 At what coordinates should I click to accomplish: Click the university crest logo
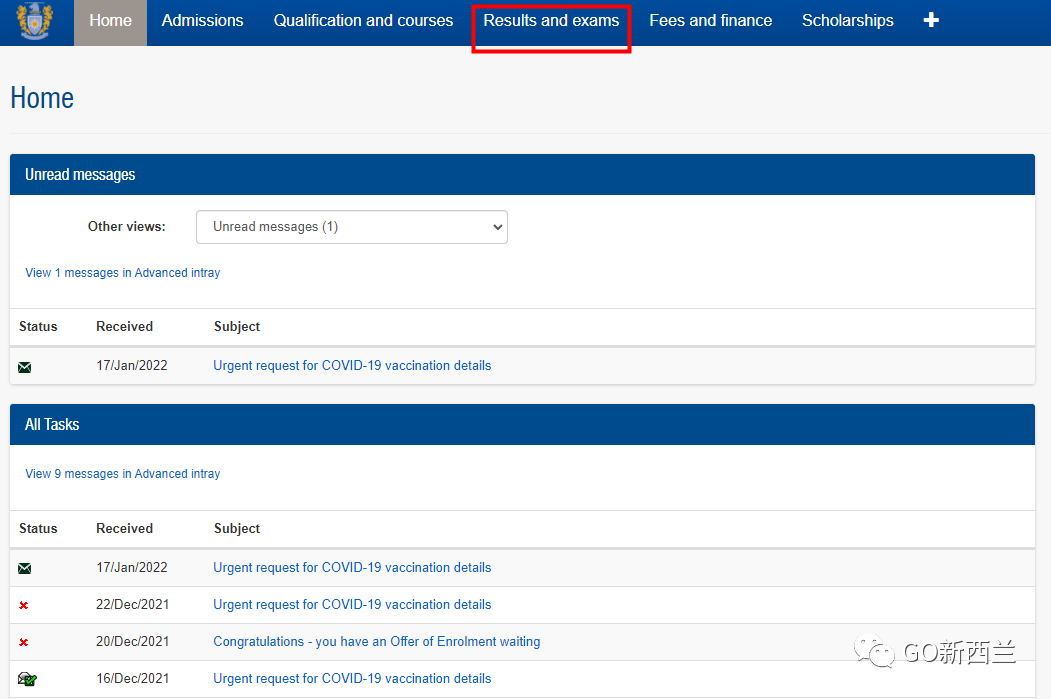coord(35,20)
